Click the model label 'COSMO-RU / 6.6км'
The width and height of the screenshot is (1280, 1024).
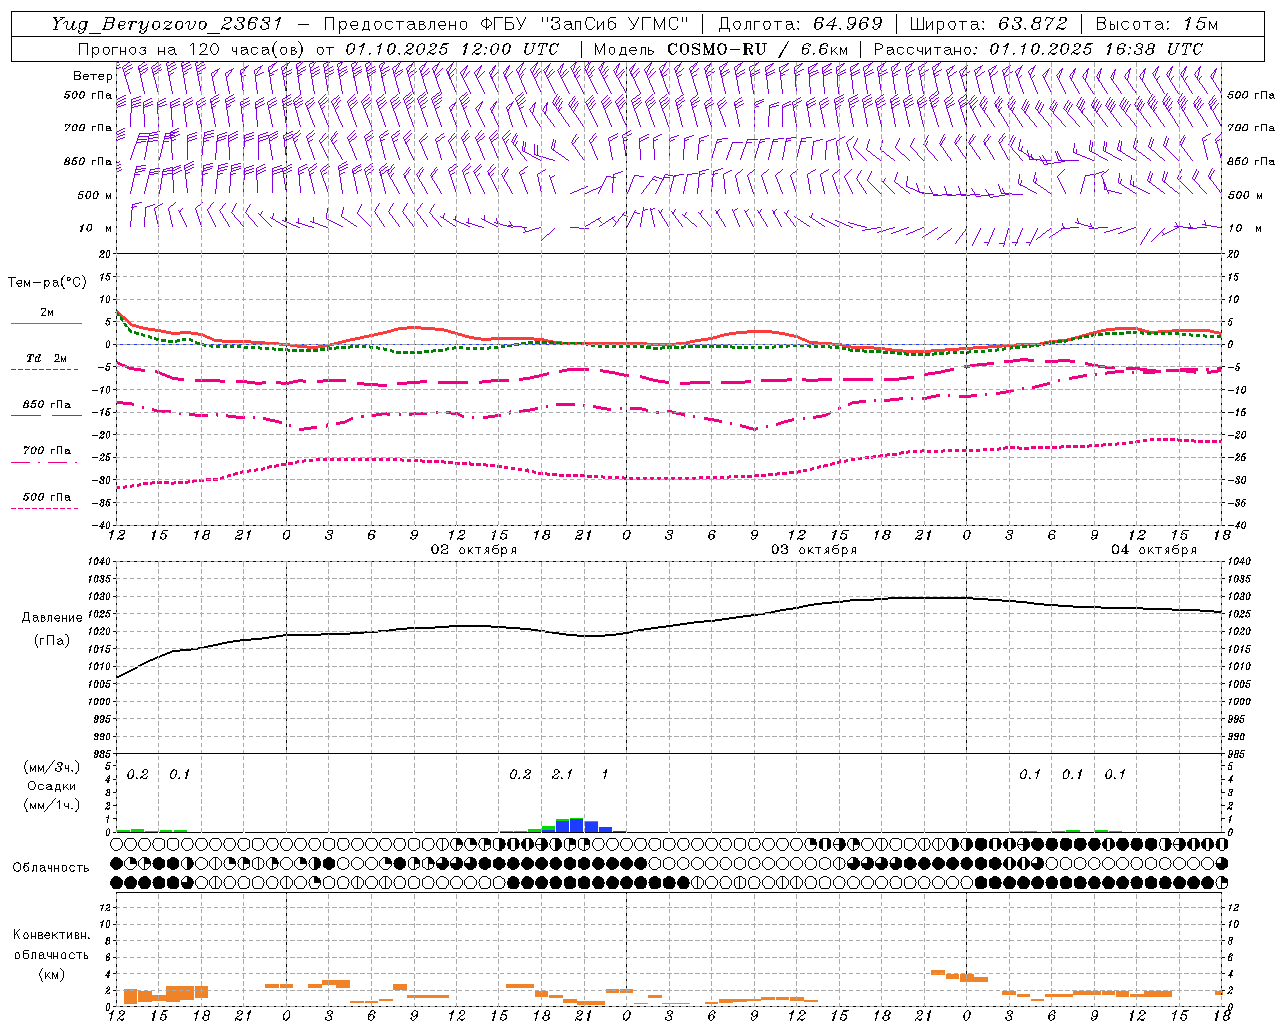(x=757, y=48)
